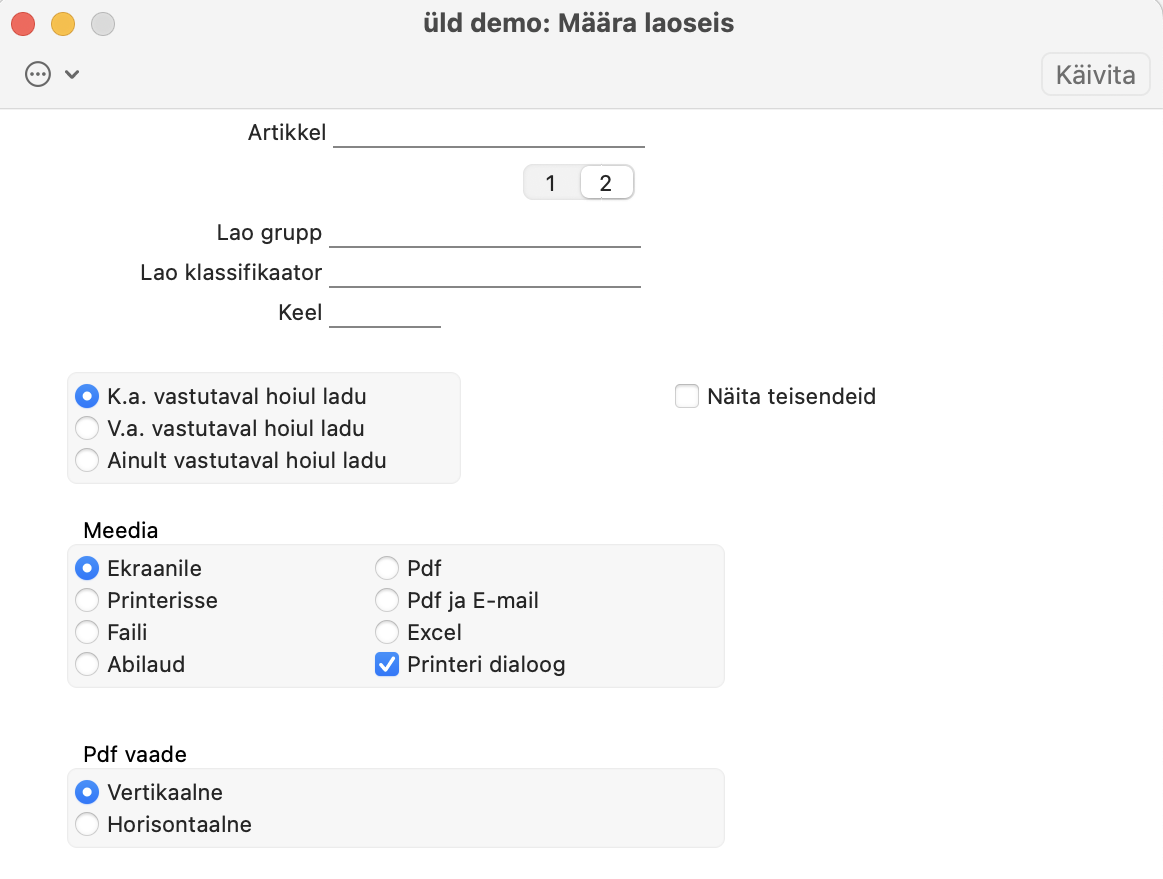Switch to tab 2
Viewport: 1163px width, 879px height.
606,183
